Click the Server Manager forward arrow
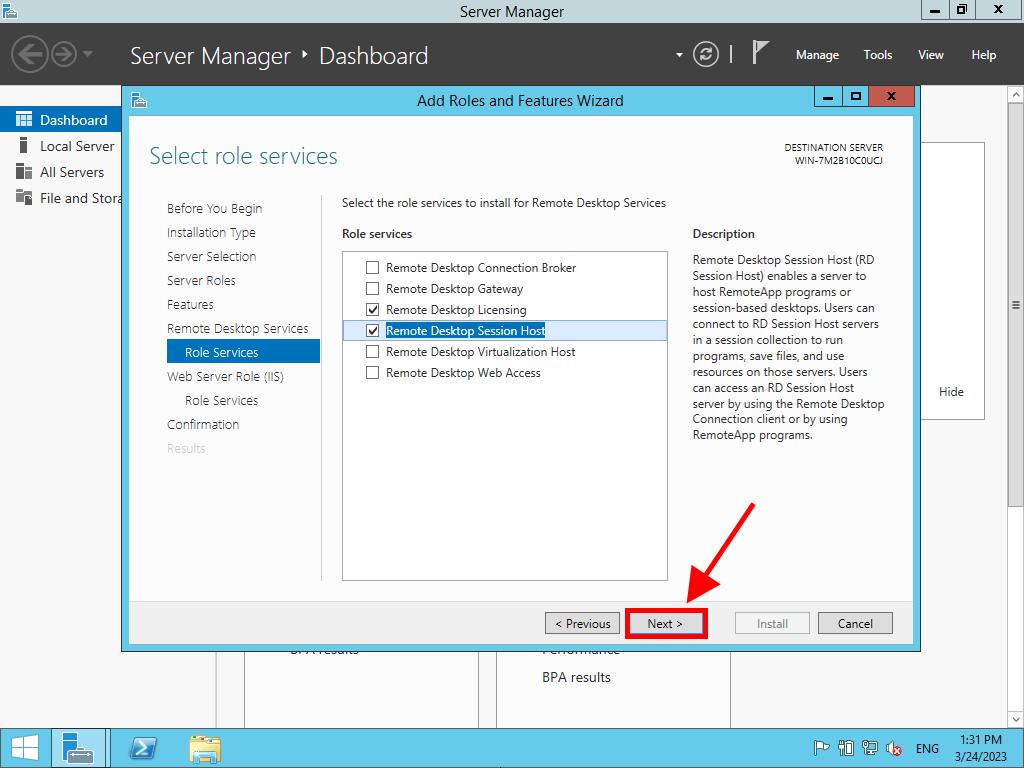Screen dimensions: 1024x768 [x=64, y=54]
